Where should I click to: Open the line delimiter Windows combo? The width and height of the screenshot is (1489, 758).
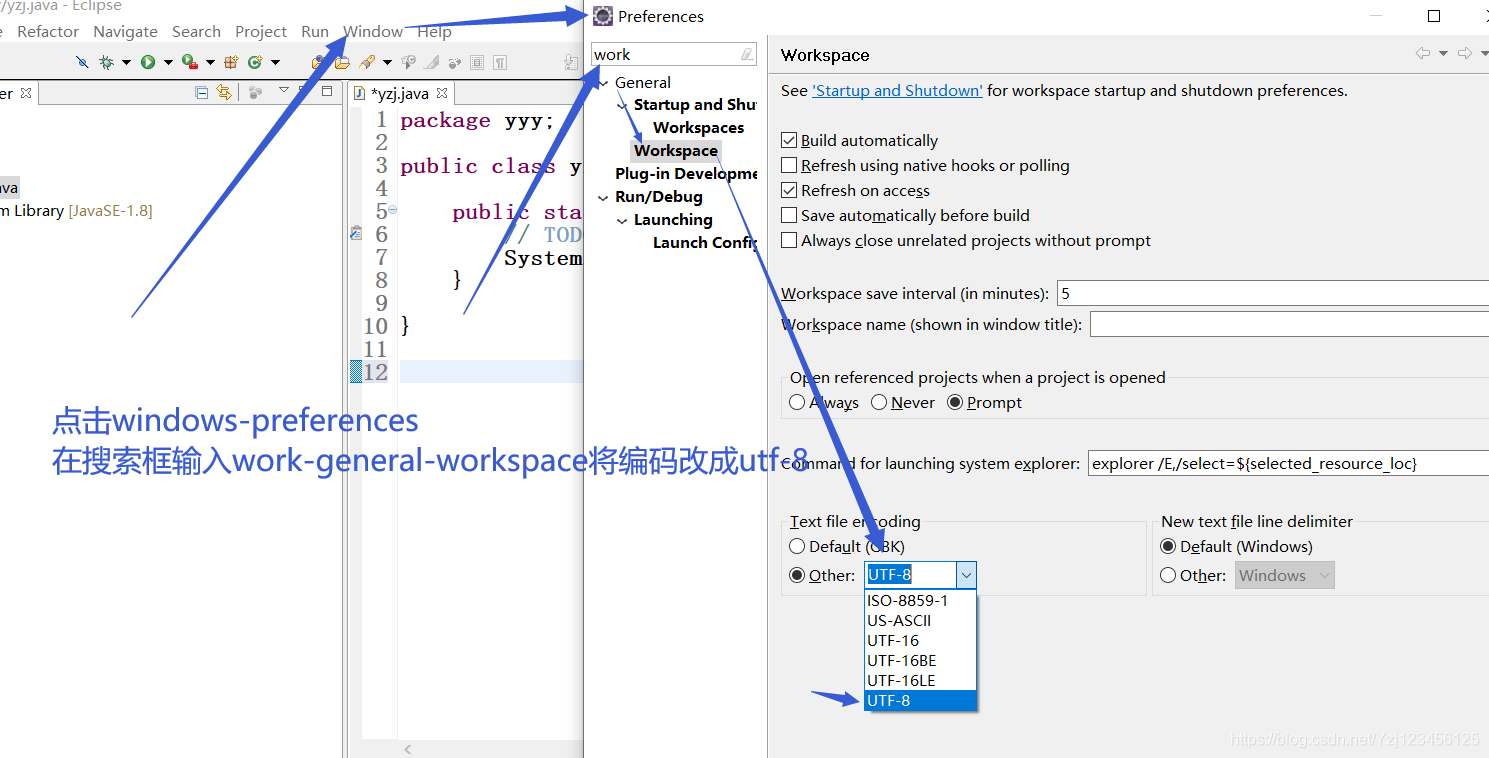[x=1284, y=575]
